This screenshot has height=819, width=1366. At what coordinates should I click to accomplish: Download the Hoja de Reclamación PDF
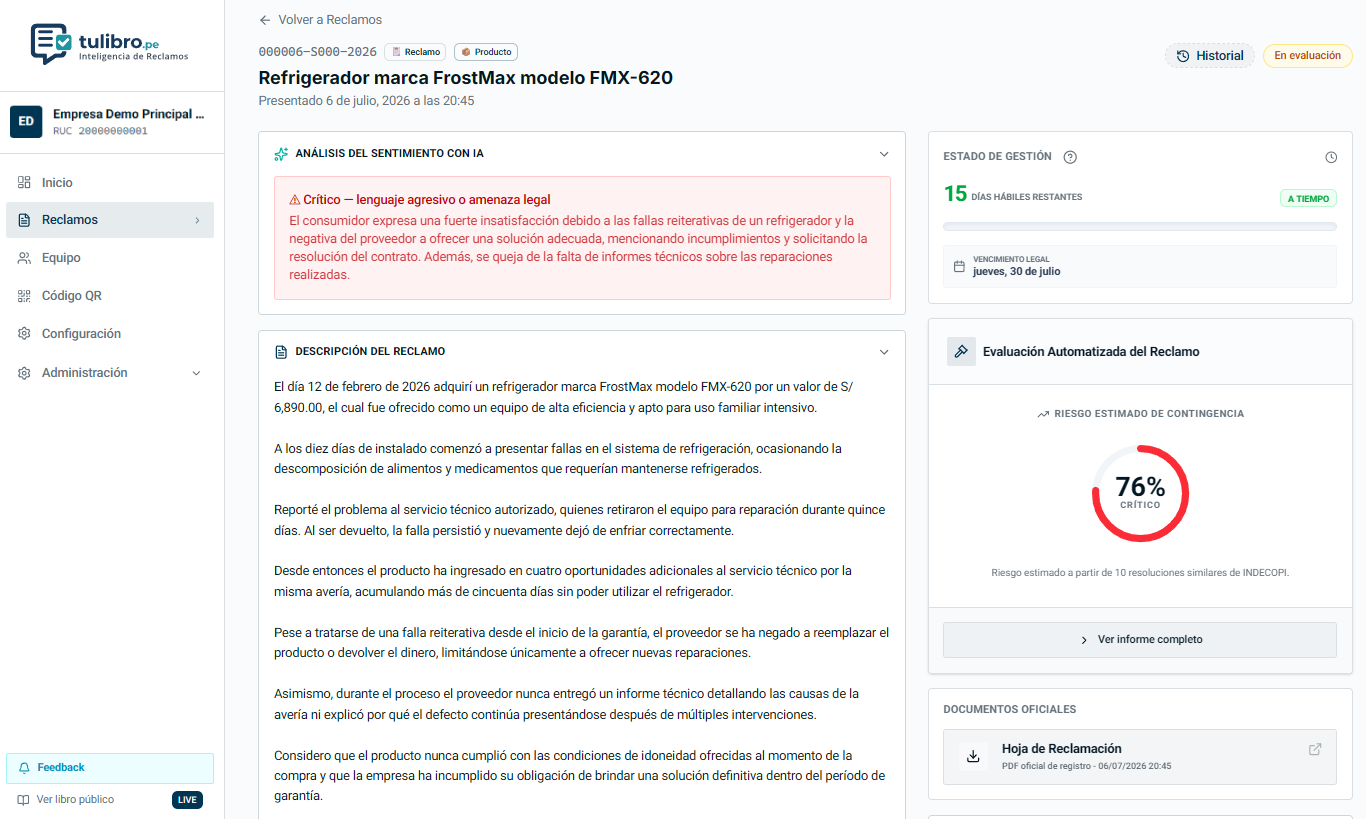pos(972,757)
